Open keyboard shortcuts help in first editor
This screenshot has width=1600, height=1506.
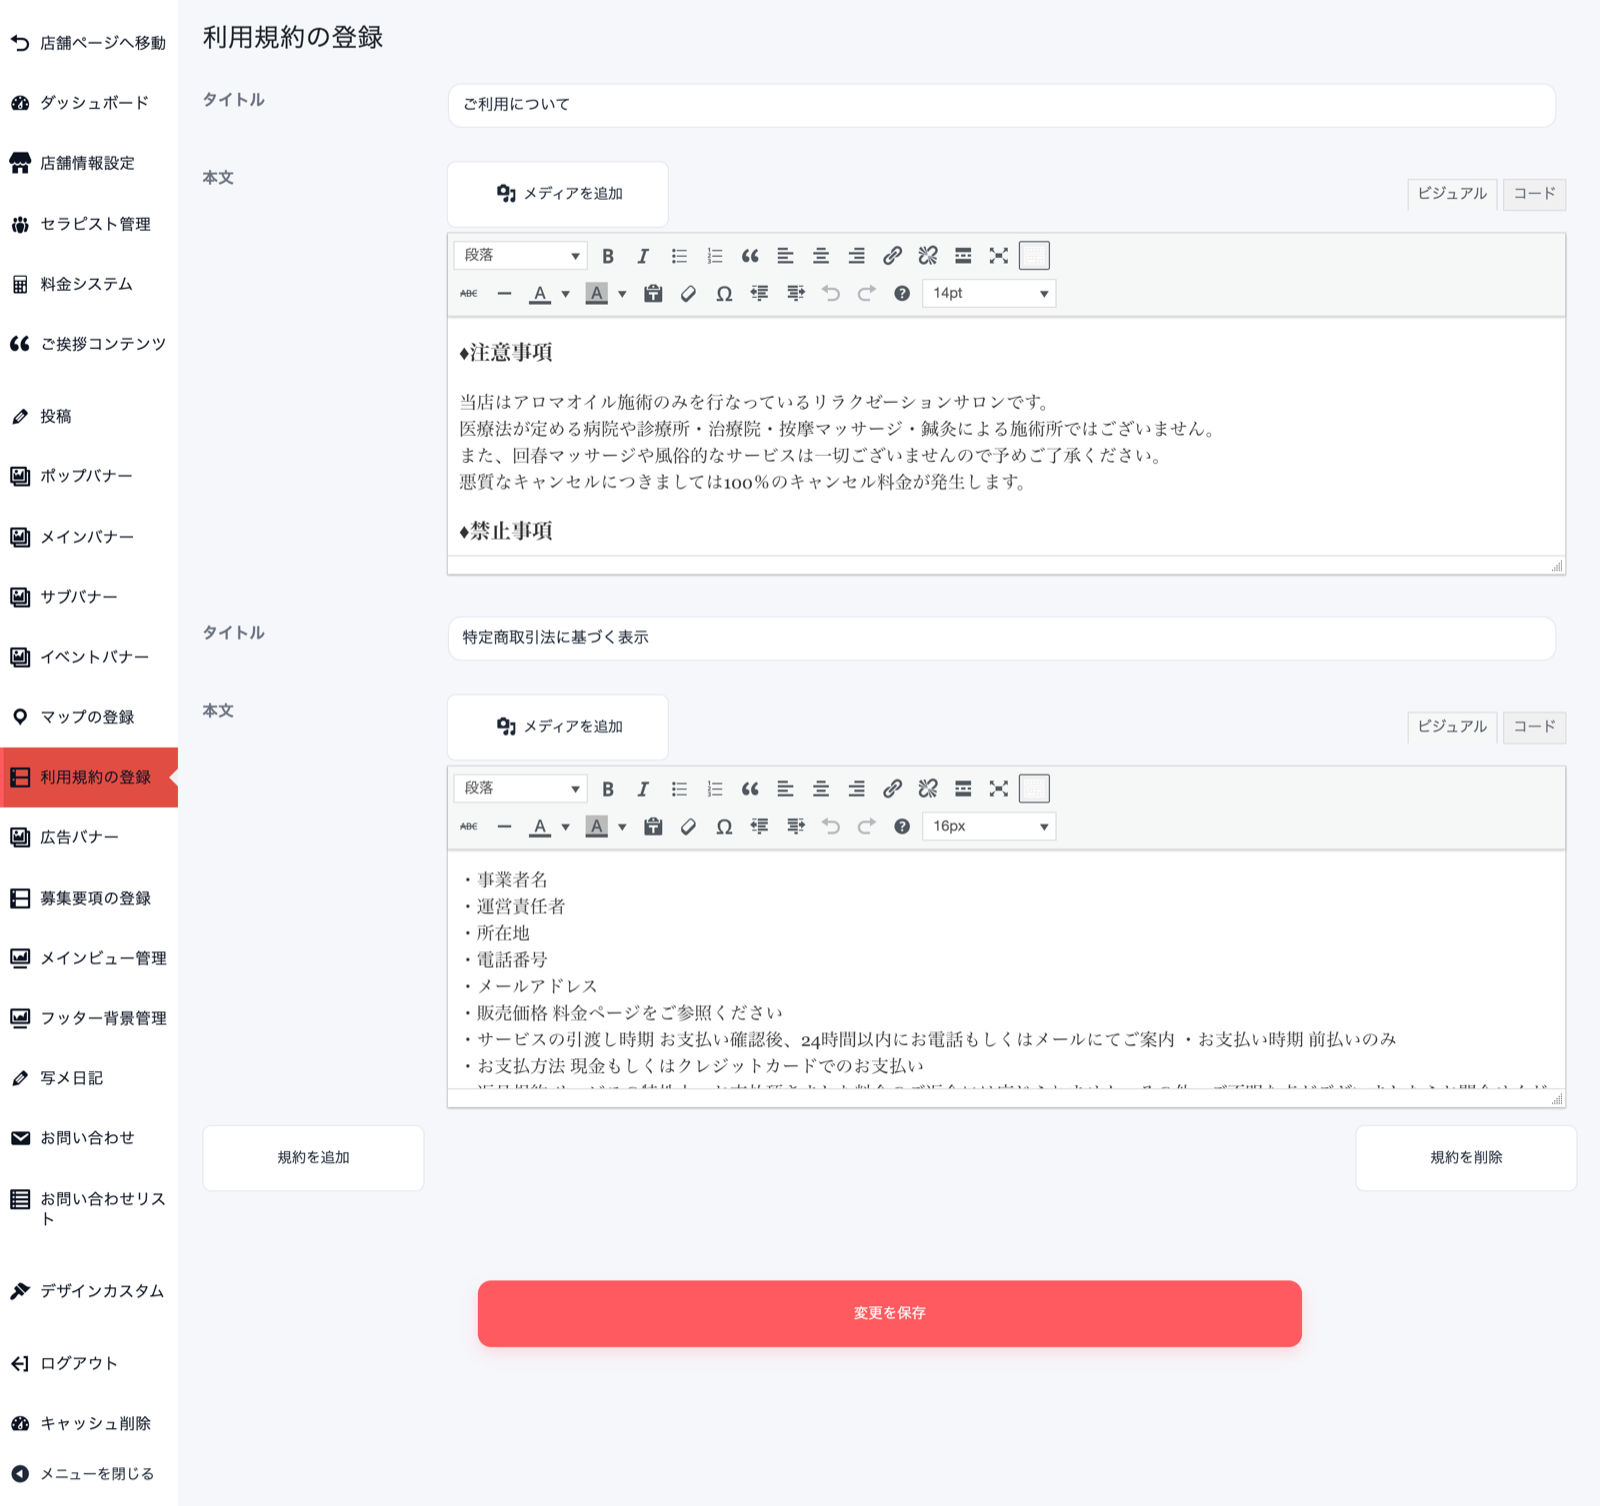coord(902,293)
